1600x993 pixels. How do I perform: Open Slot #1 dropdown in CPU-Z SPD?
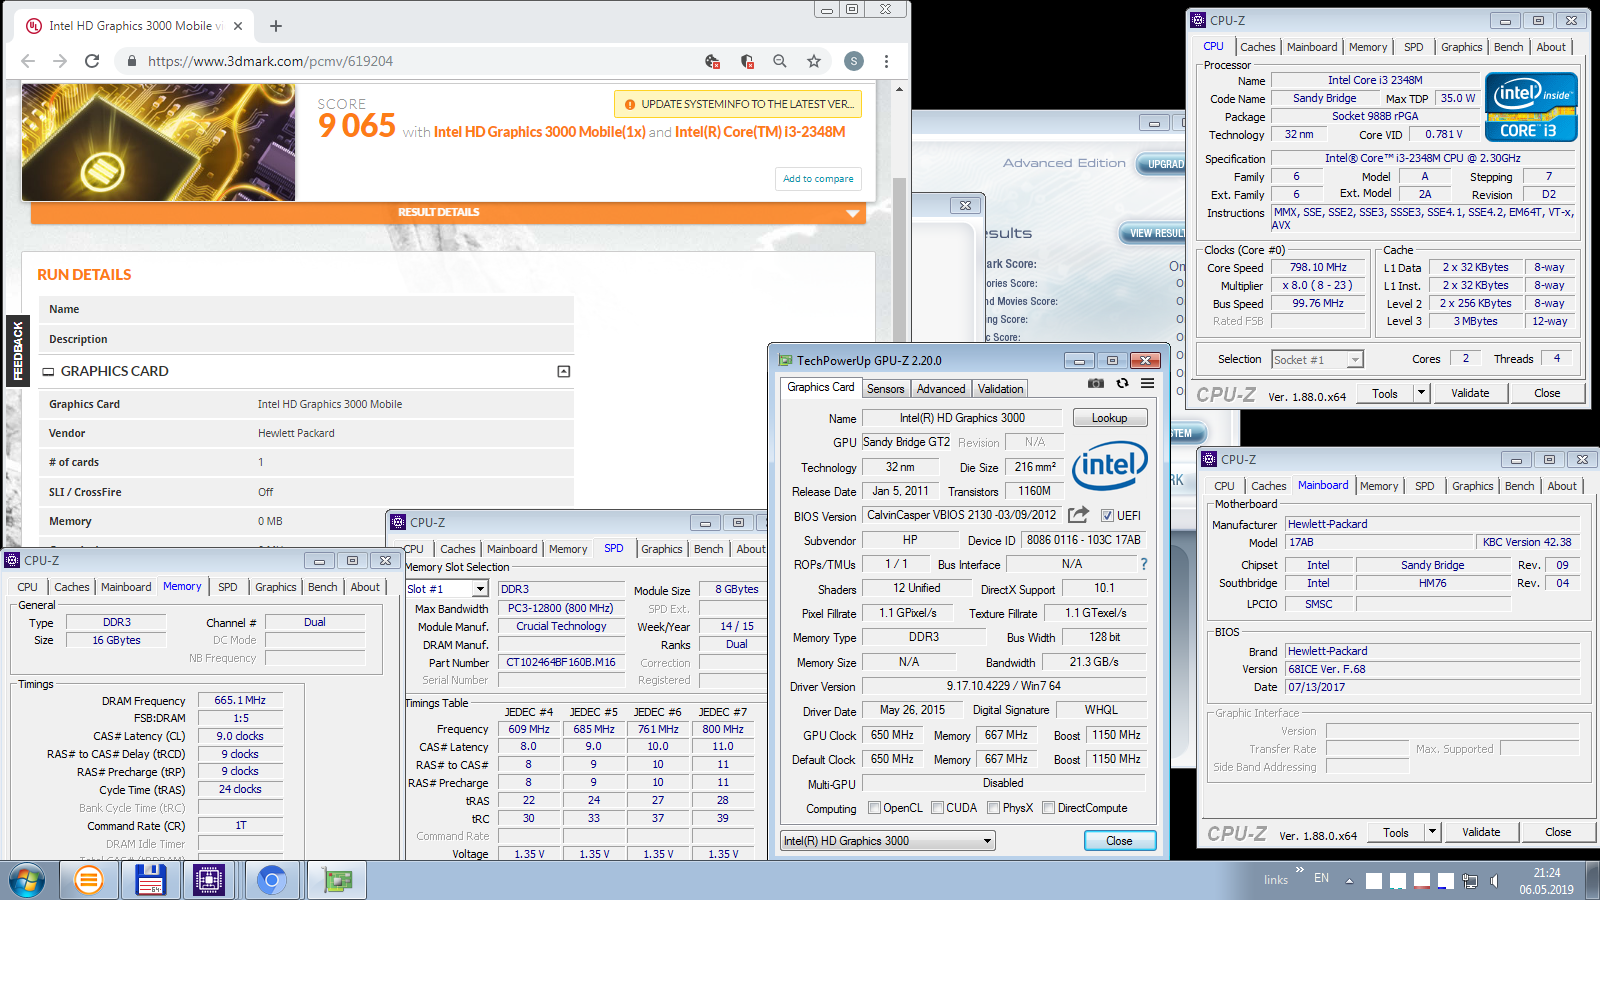[480, 589]
